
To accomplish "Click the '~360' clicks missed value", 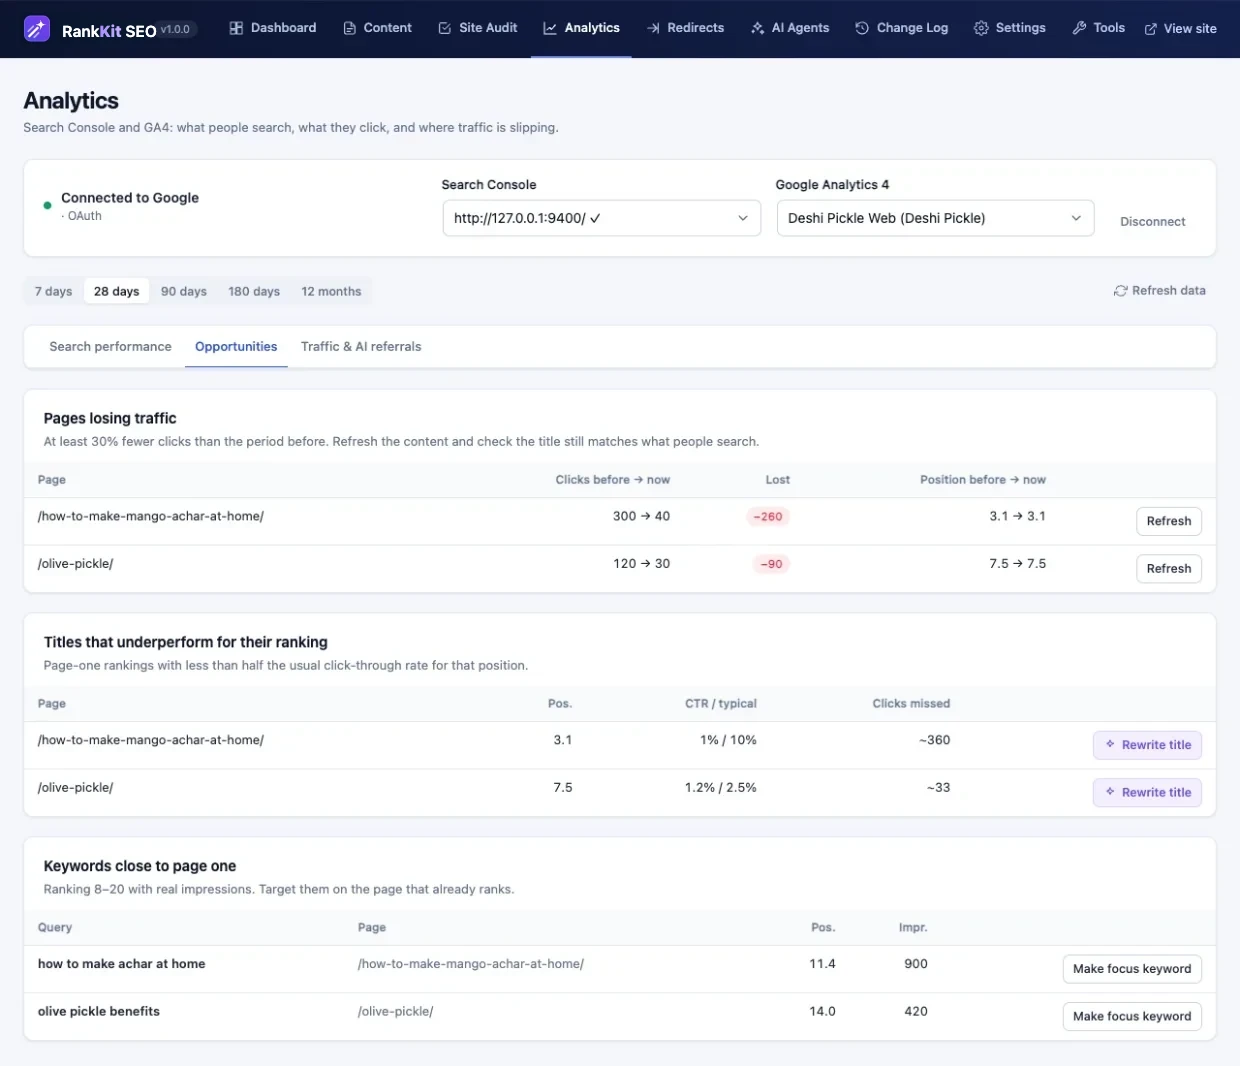I will (934, 740).
